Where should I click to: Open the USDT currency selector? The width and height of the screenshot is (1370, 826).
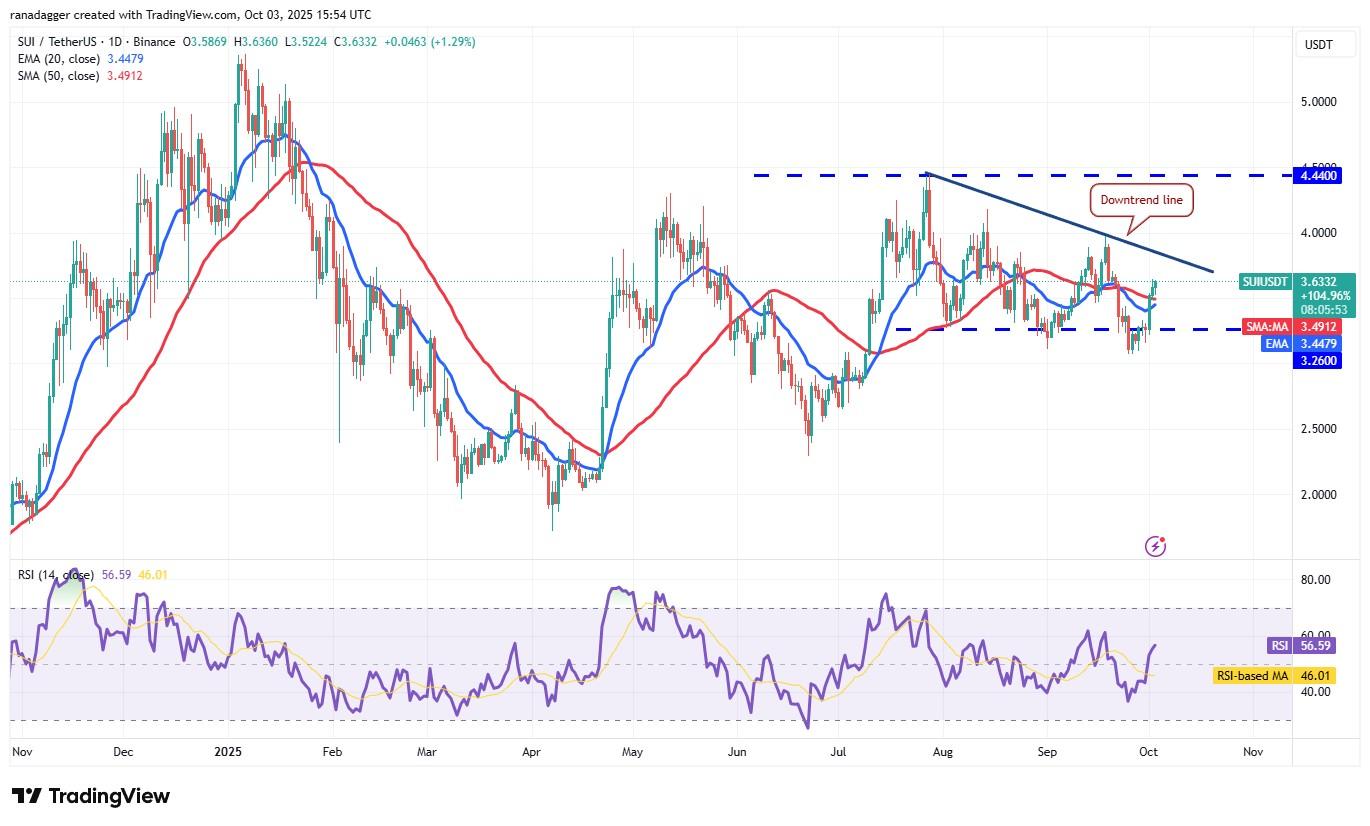[x=1318, y=44]
